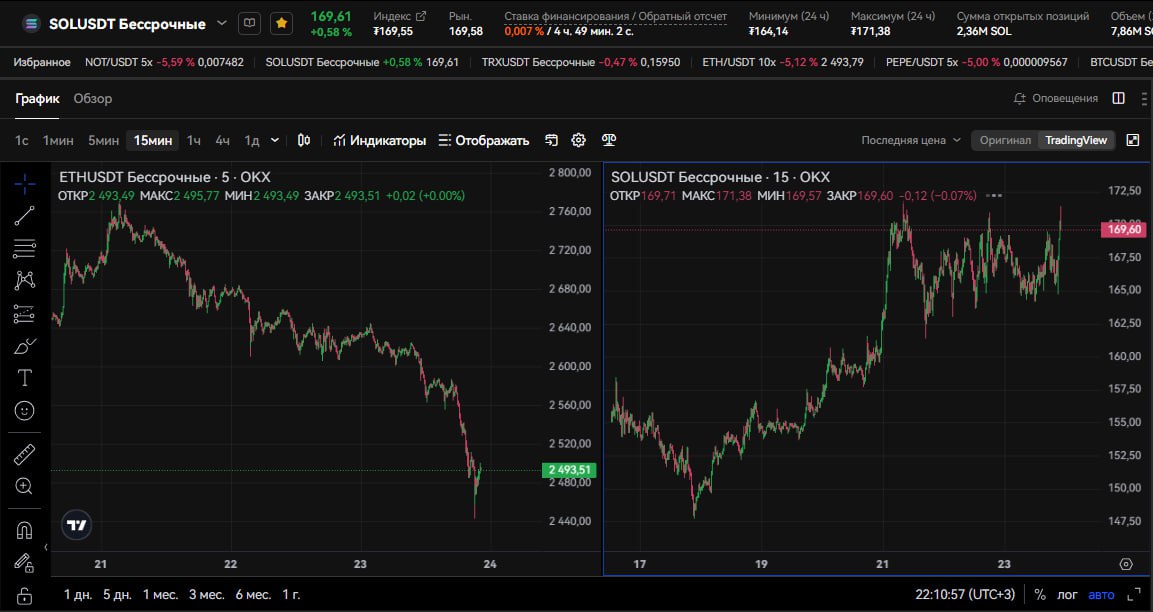The width and height of the screenshot is (1153, 612).
Task: Set chart range to 5 дн.
Action: [117, 594]
